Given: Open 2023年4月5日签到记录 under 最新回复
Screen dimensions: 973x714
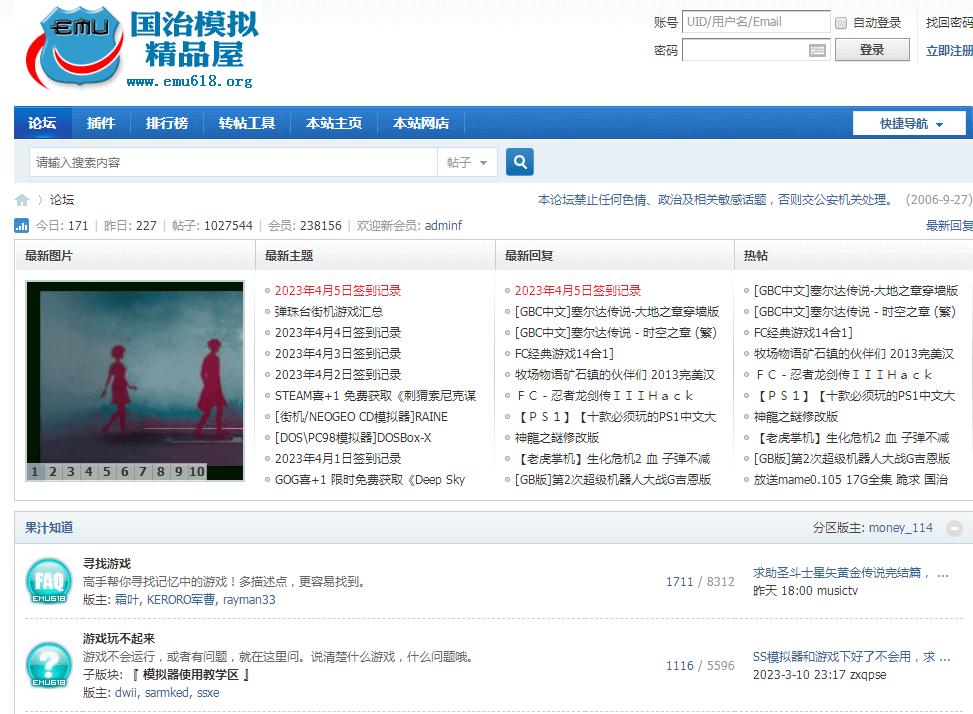Looking at the screenshot, I should [x=578, y=290].
